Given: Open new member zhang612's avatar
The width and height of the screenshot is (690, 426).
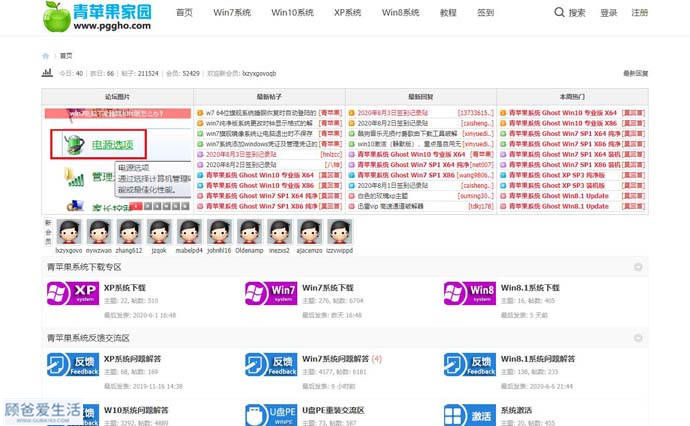Looking at the screenshot, I should (129, 232).
